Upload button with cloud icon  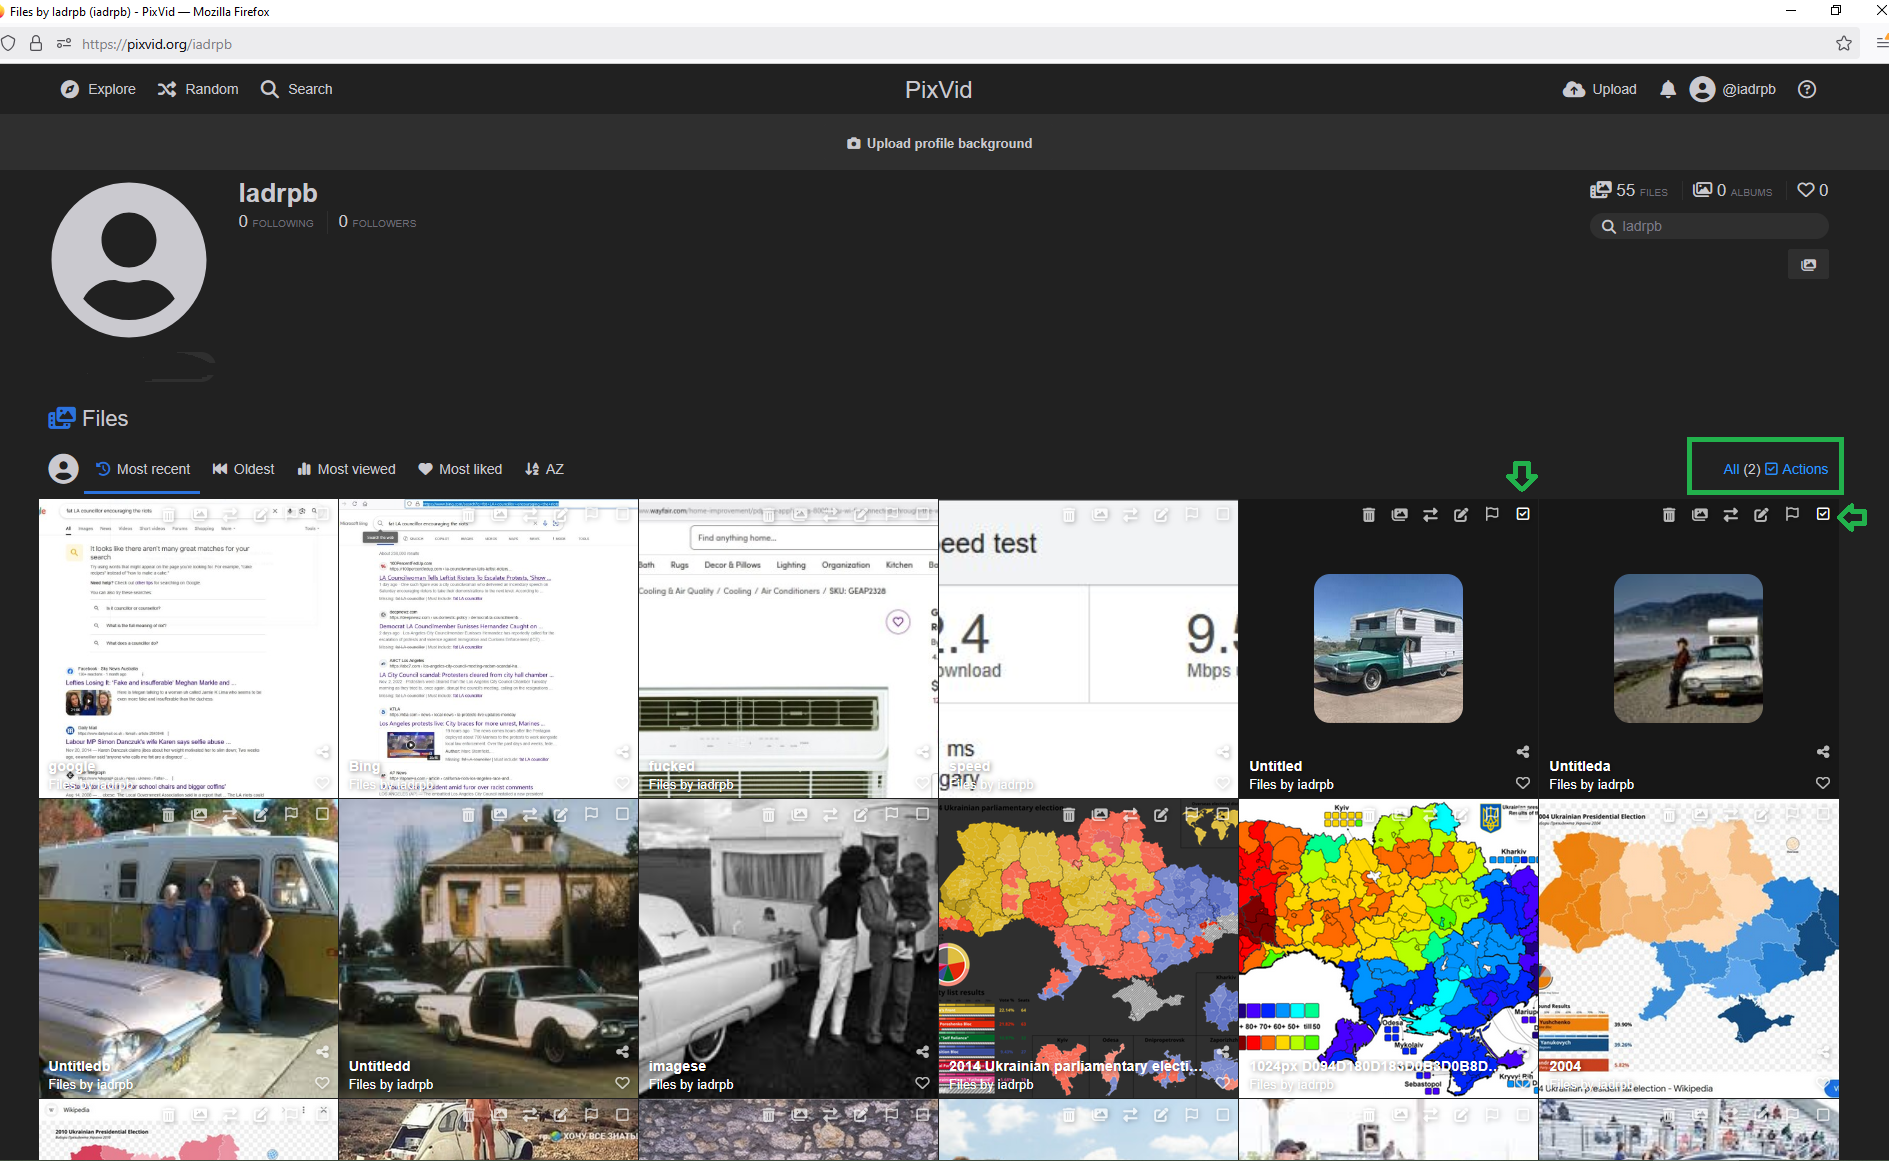[1600, 89]
